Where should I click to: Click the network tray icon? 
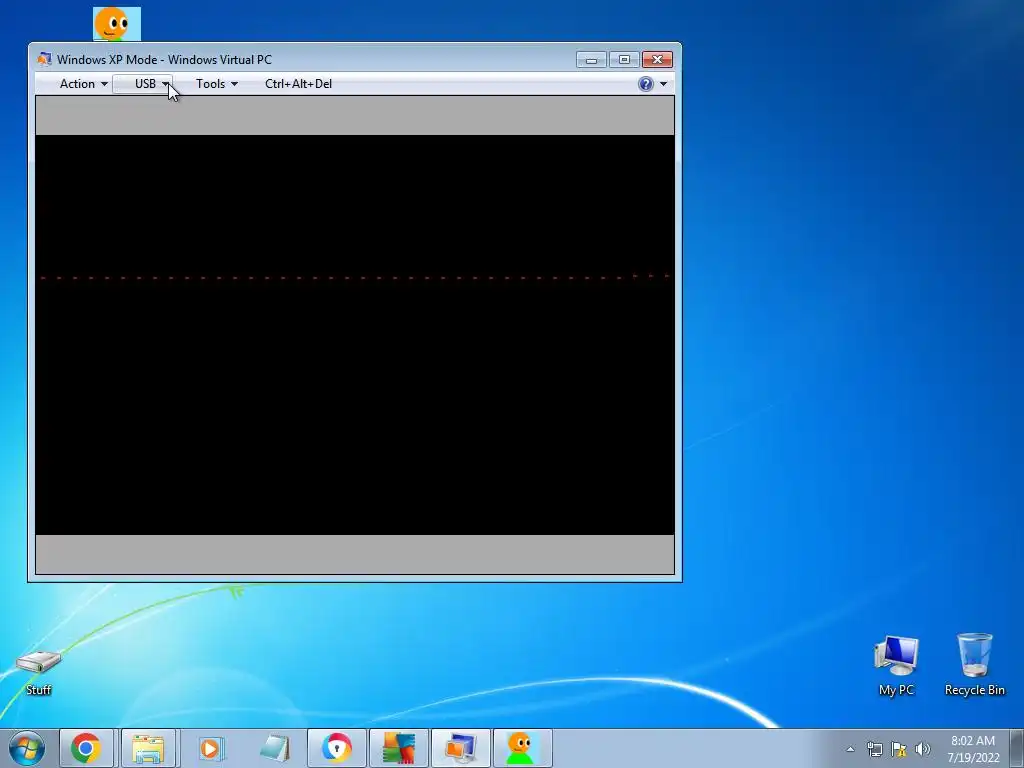(874, 749)
